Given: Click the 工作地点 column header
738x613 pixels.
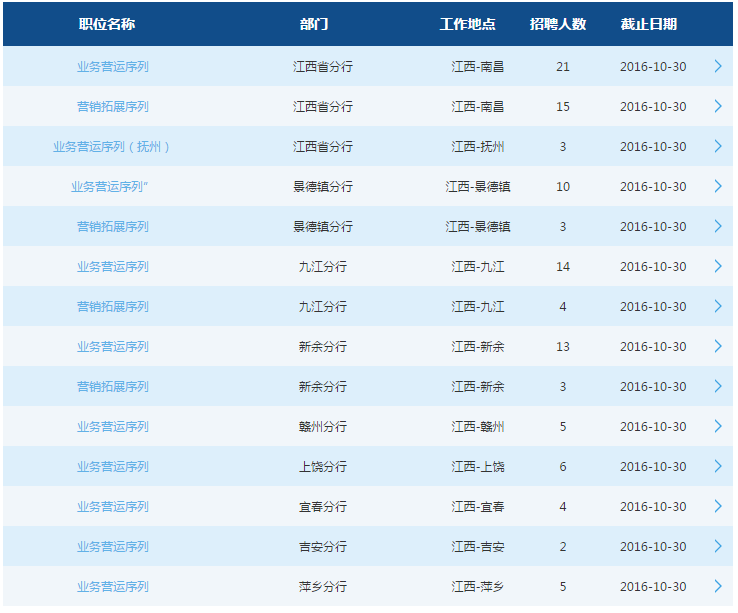Looking at the screenshot, I should point(467,24).
